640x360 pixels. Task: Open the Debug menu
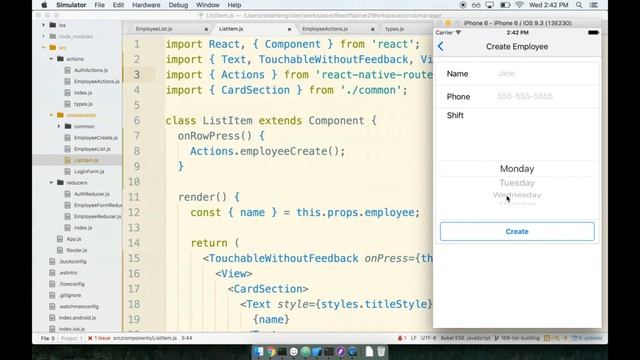[x=178, y=5]
